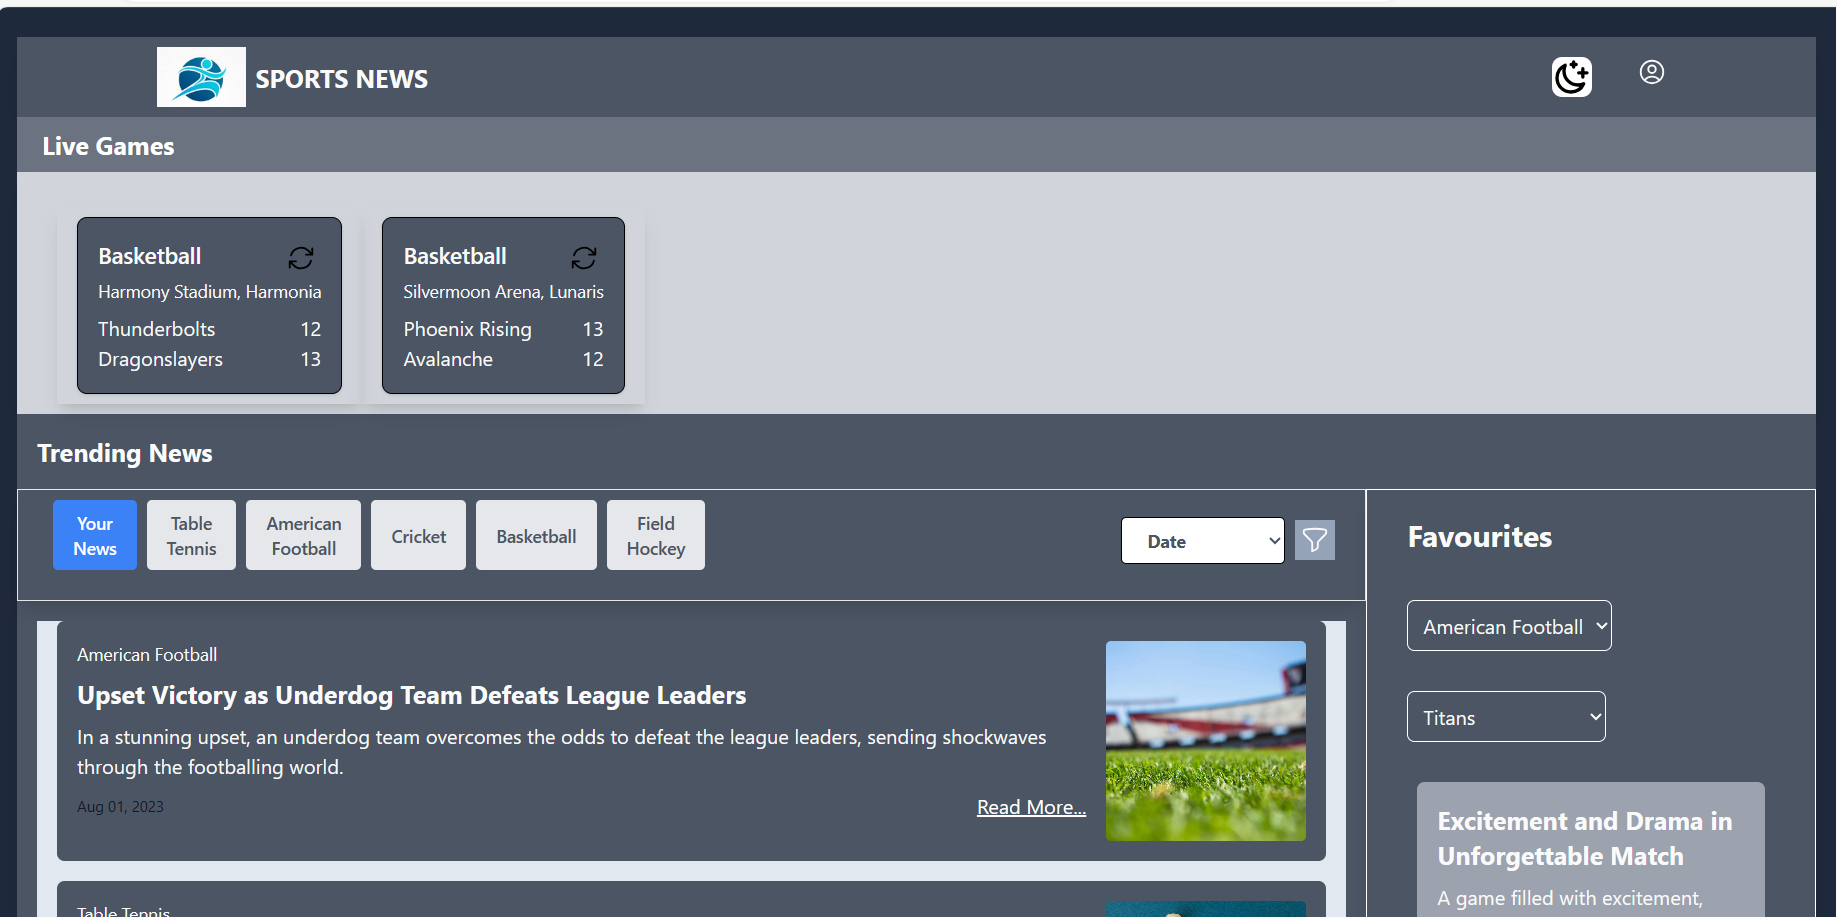Switch to the Table Tennis news filter
The image size is (1837, 917).
(x=190, y=534)
